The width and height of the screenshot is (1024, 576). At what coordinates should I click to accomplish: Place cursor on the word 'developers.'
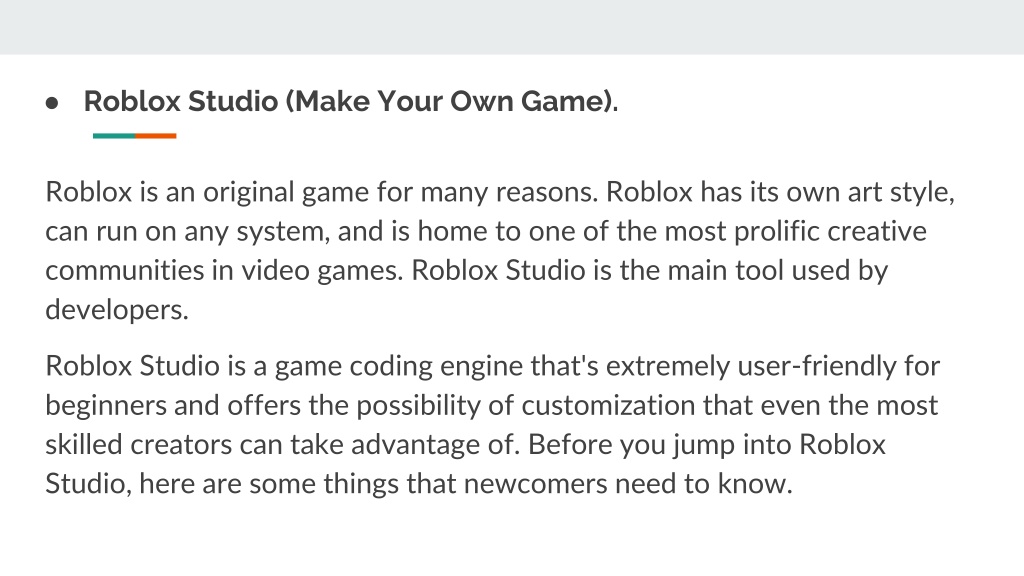pos(117,310)
